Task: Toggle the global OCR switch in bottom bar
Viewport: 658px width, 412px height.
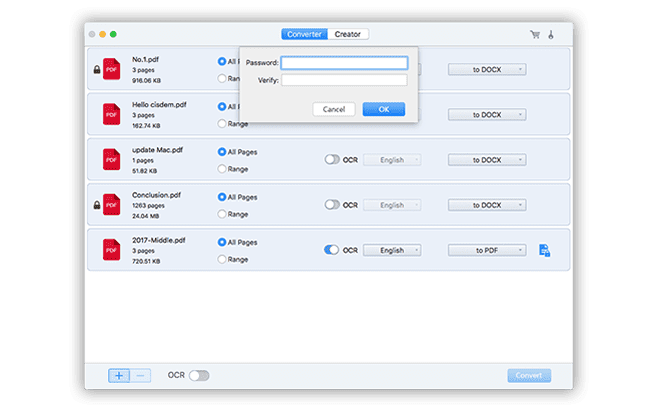Action: [199, 375]
